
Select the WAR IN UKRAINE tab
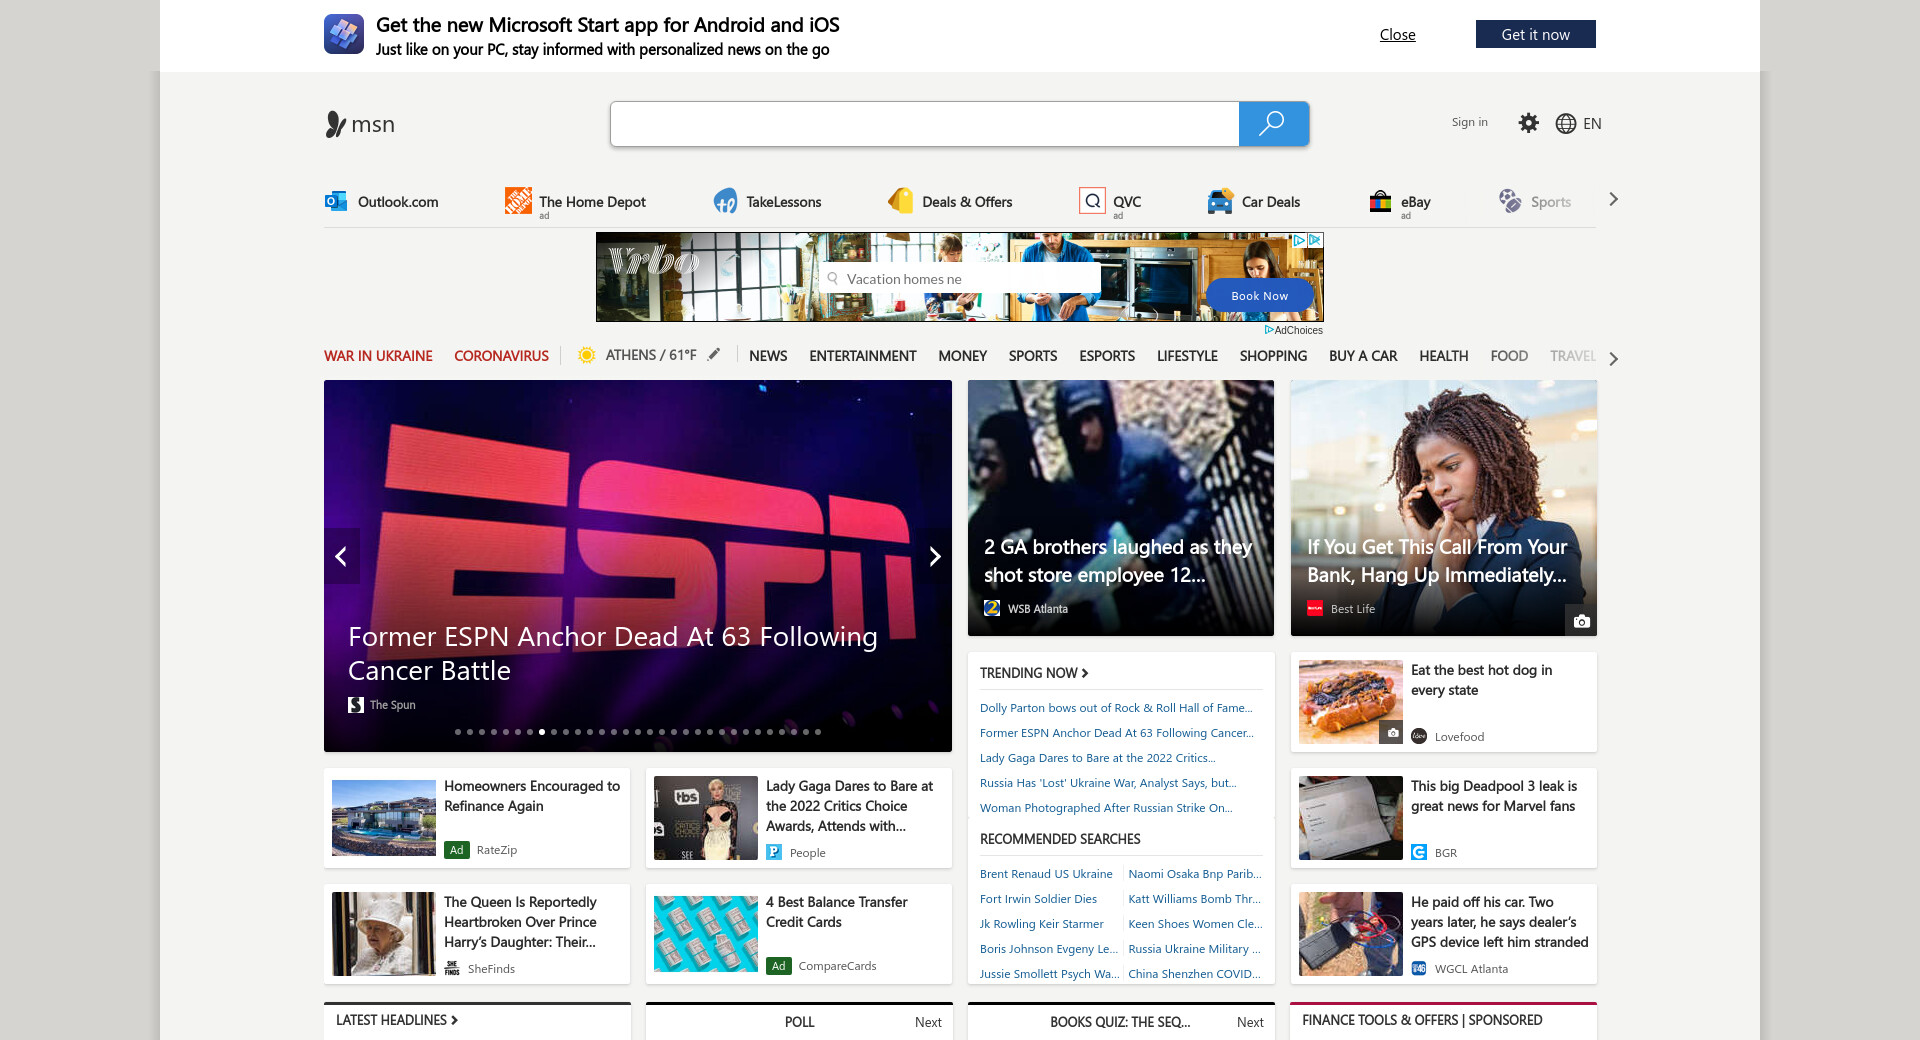click(x=378, y=356)
